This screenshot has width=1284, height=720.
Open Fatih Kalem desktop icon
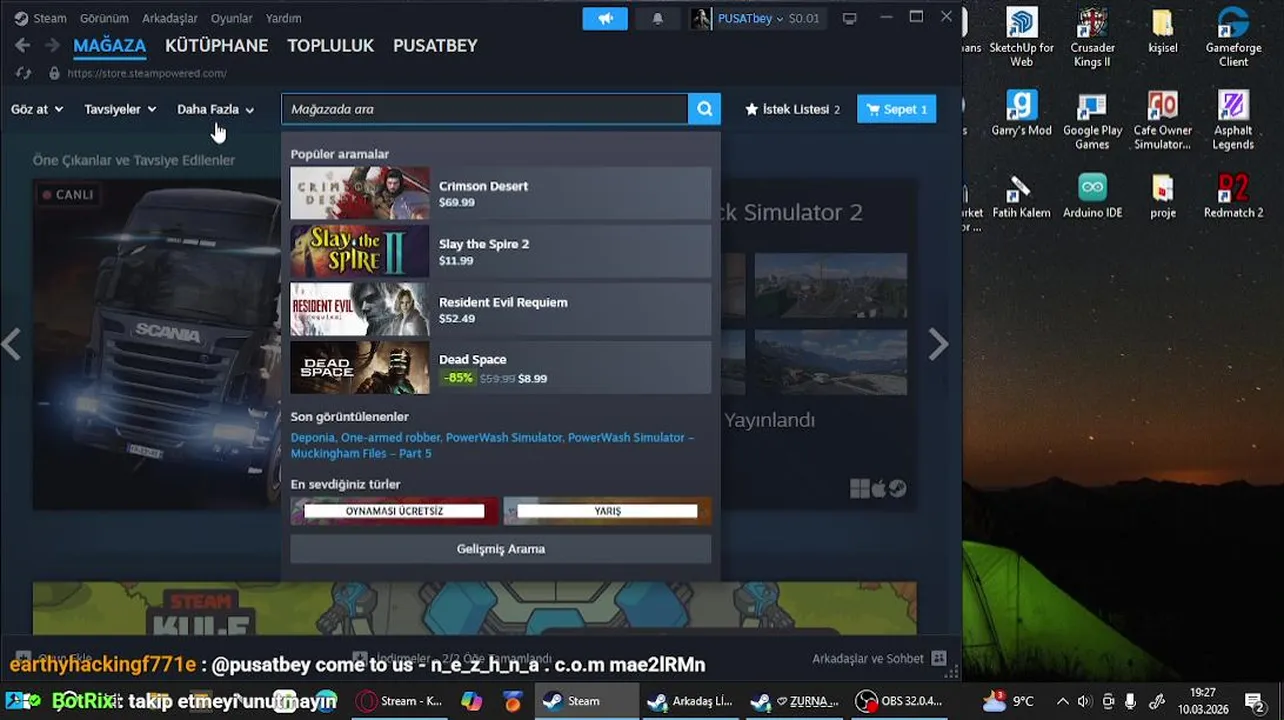(1021, 196)
